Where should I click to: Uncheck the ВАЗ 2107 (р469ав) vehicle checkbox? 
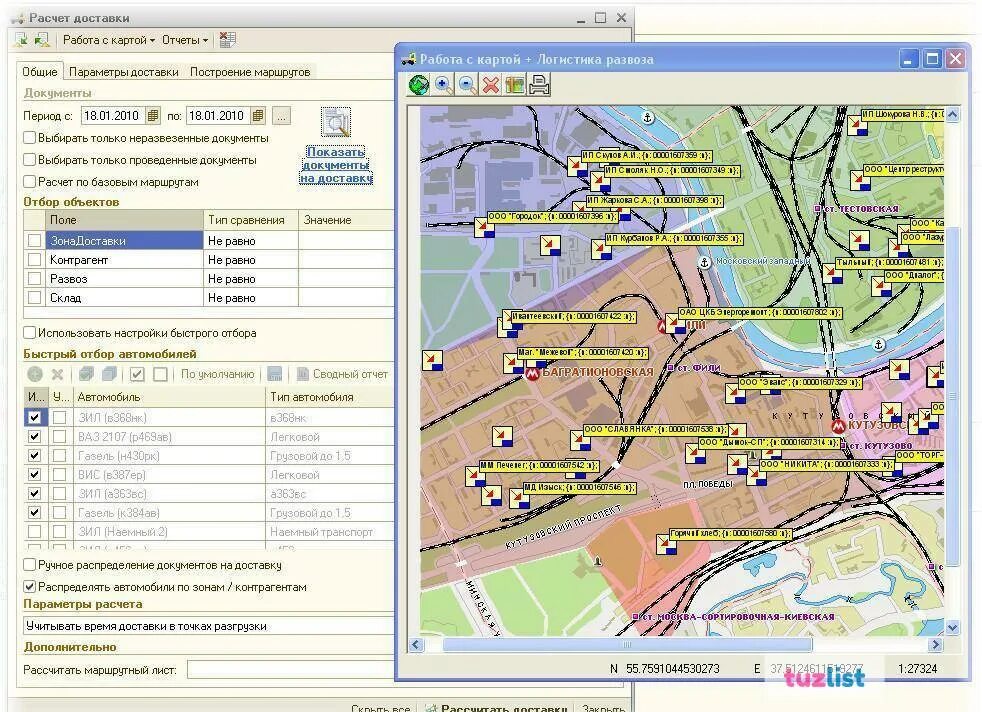click(x=34, y=436)
